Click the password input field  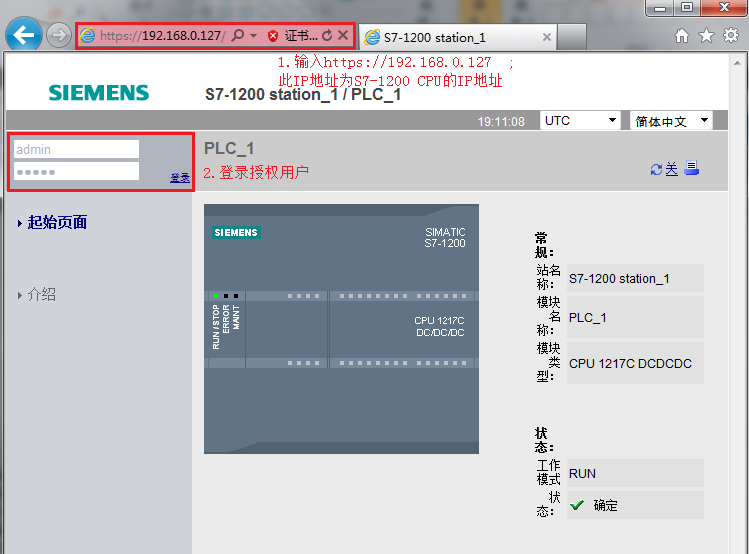(76, 171)
